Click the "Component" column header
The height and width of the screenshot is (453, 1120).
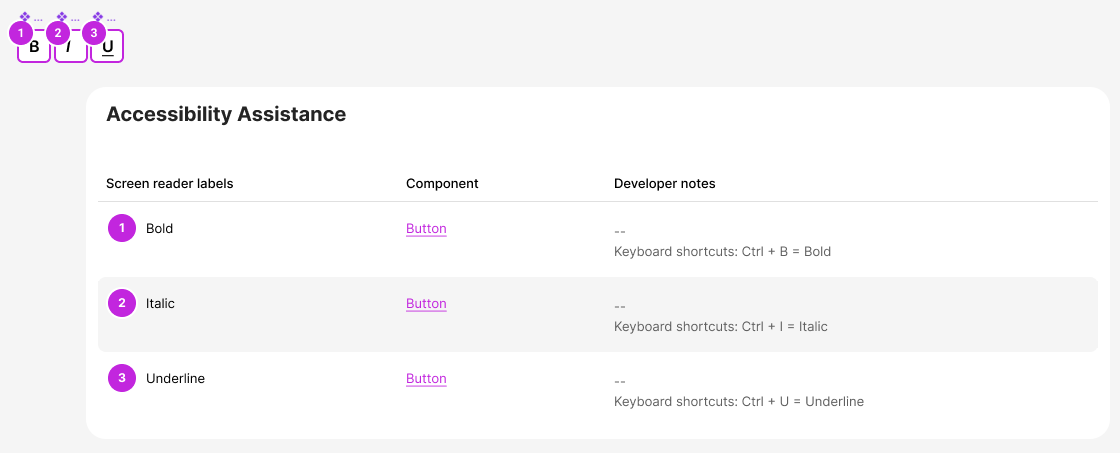(x=442, y=184)
